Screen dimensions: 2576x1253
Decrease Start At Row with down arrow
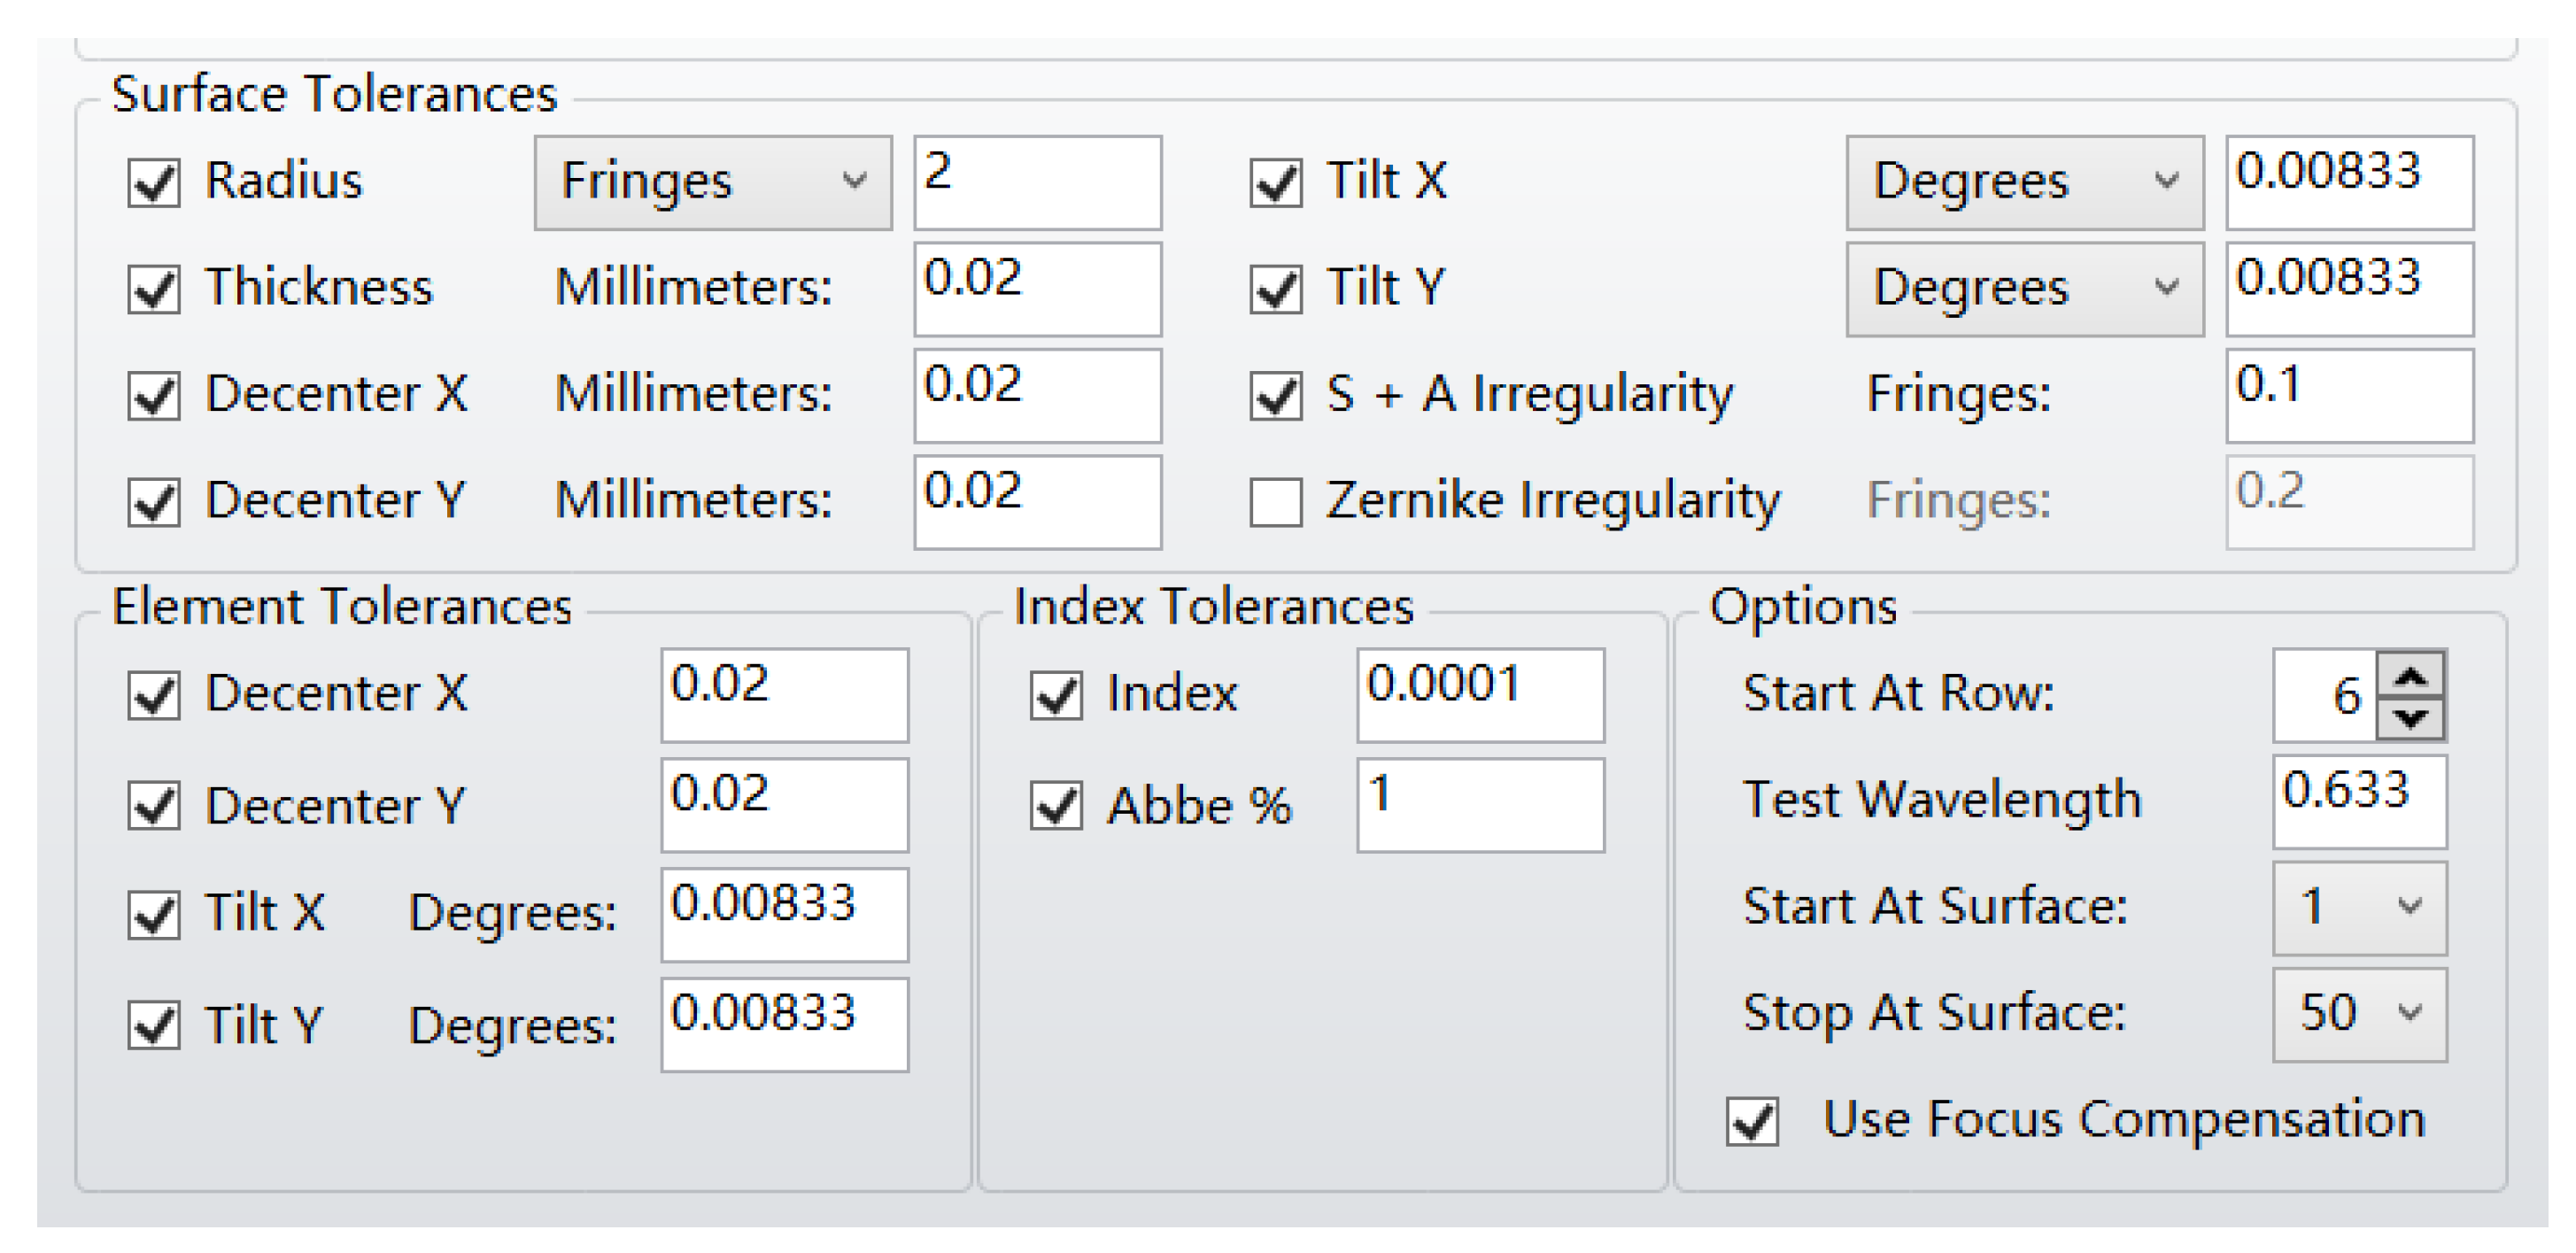pos(2411,717)
